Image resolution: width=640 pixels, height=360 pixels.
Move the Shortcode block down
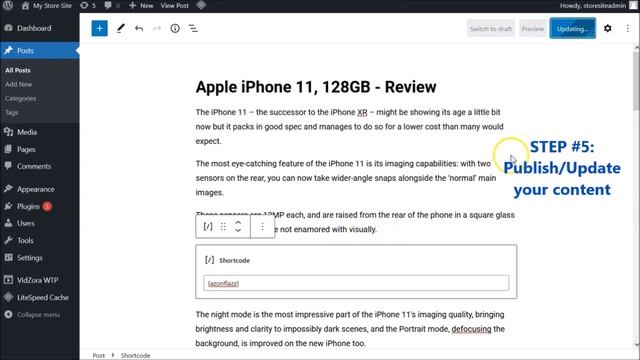(238, 231)
